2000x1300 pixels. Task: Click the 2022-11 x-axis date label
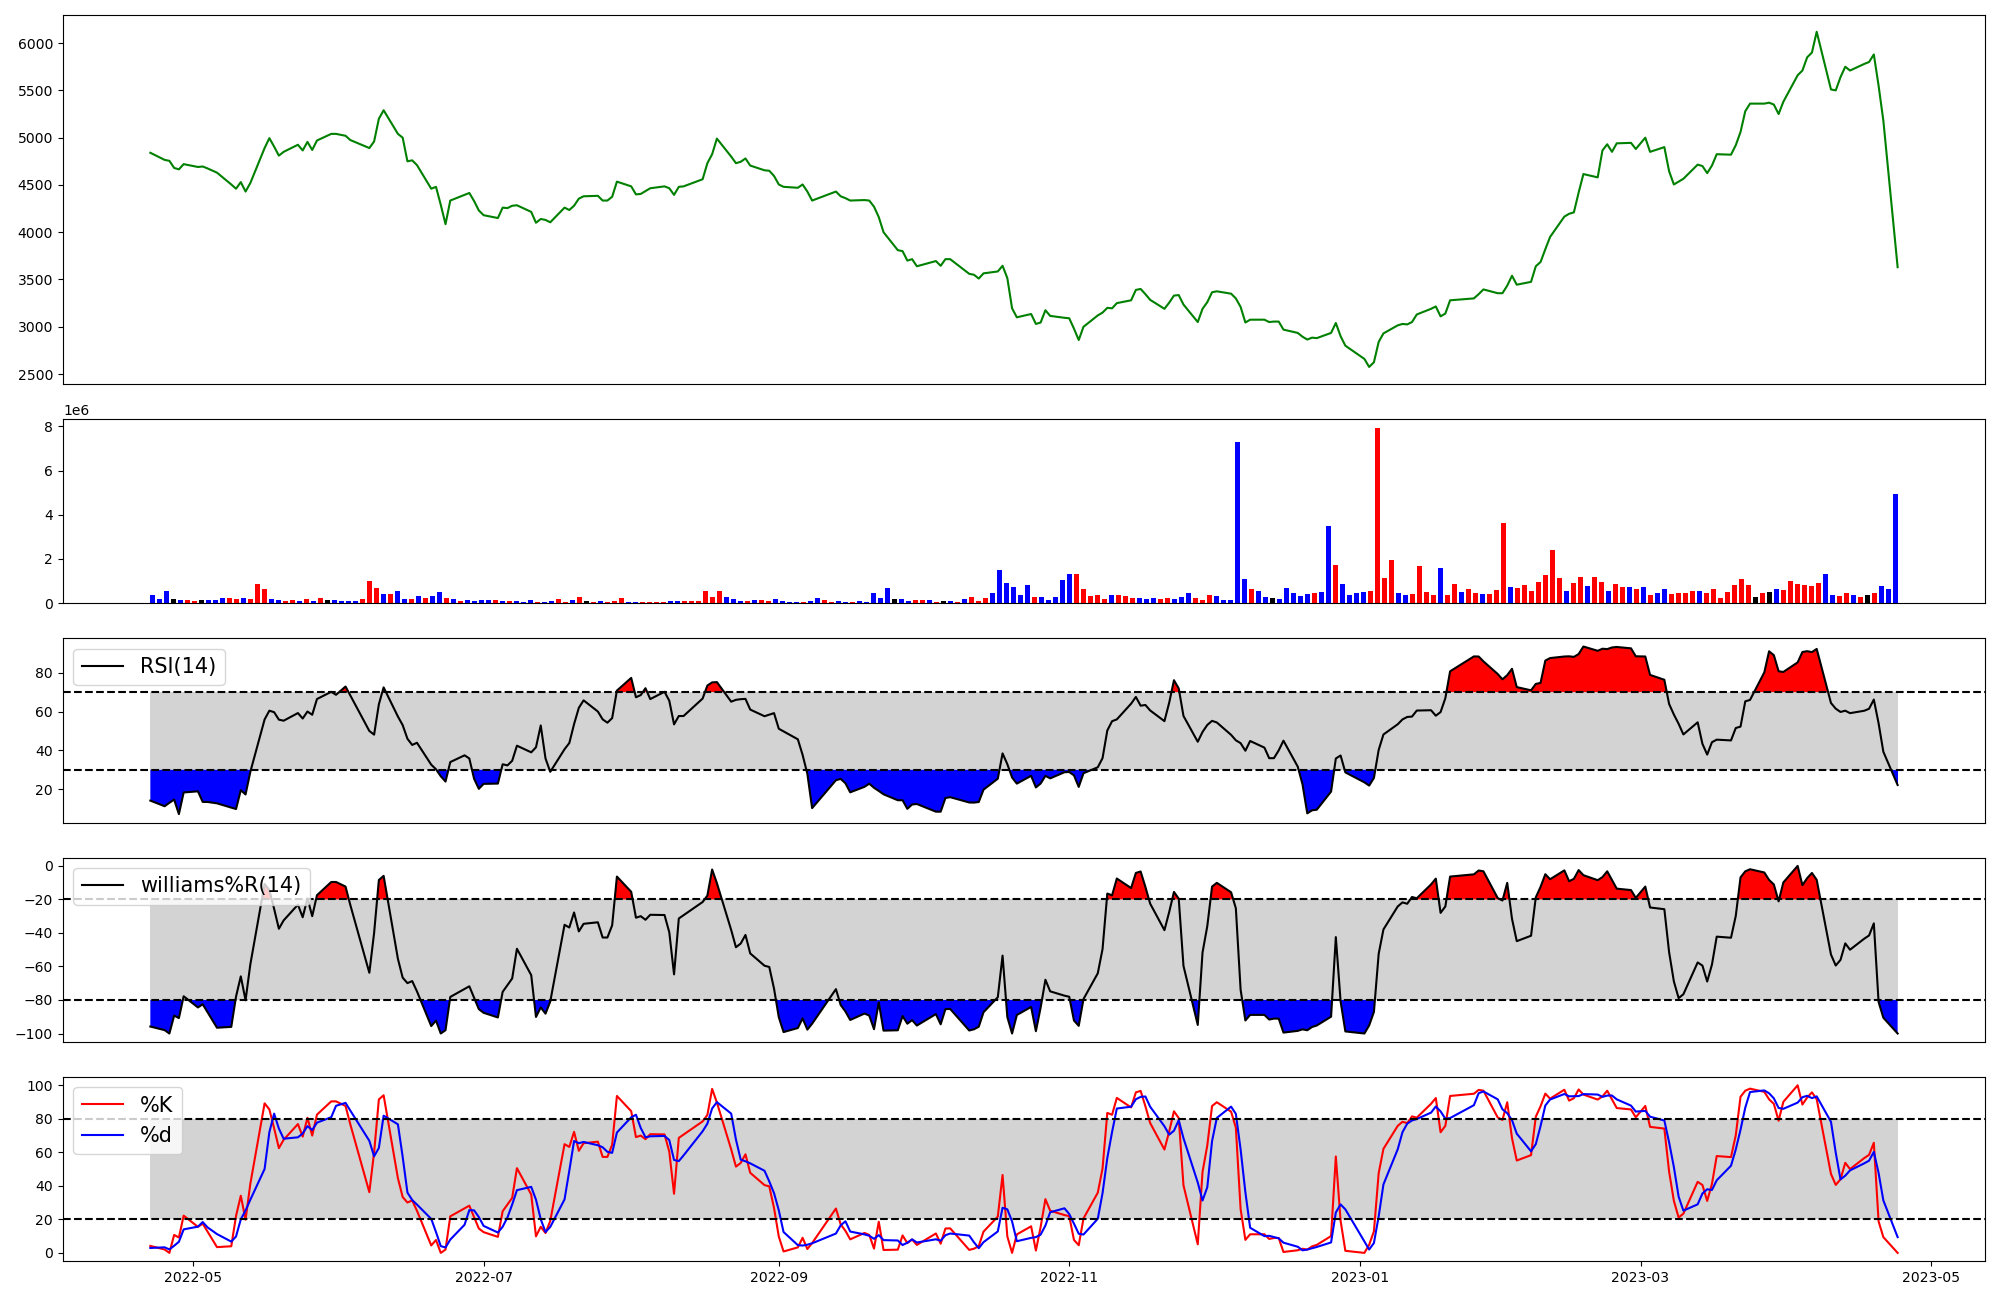coord(1070,1277)
